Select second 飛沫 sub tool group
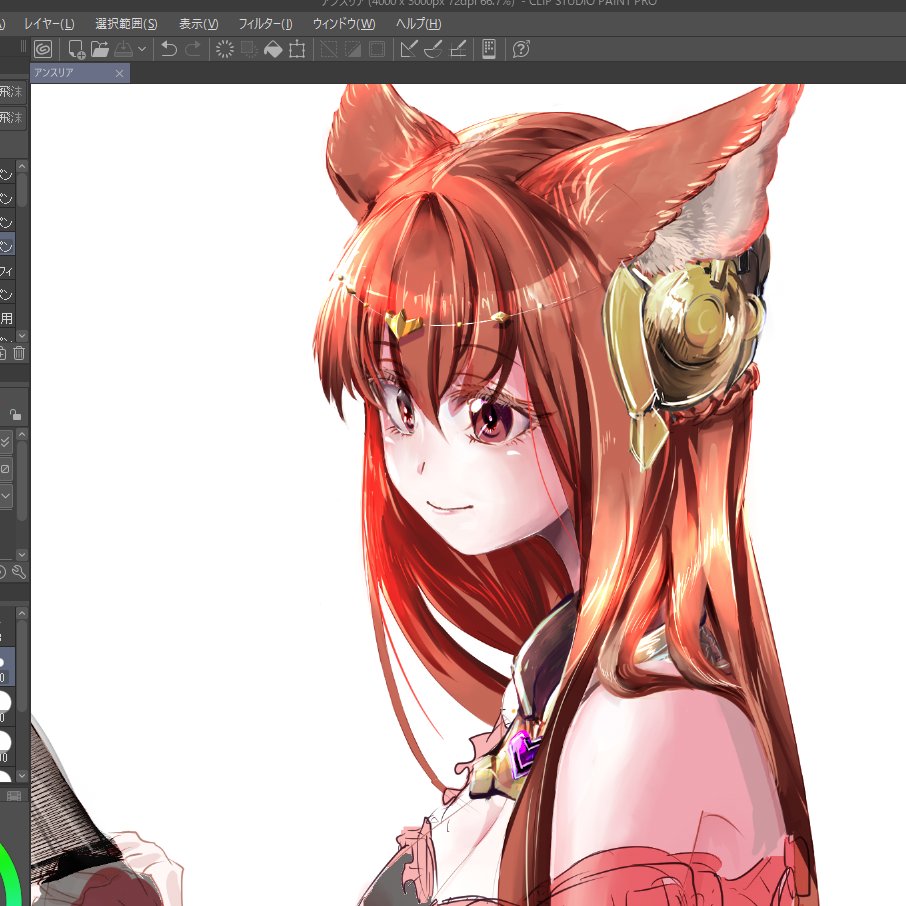 [12, 118]
